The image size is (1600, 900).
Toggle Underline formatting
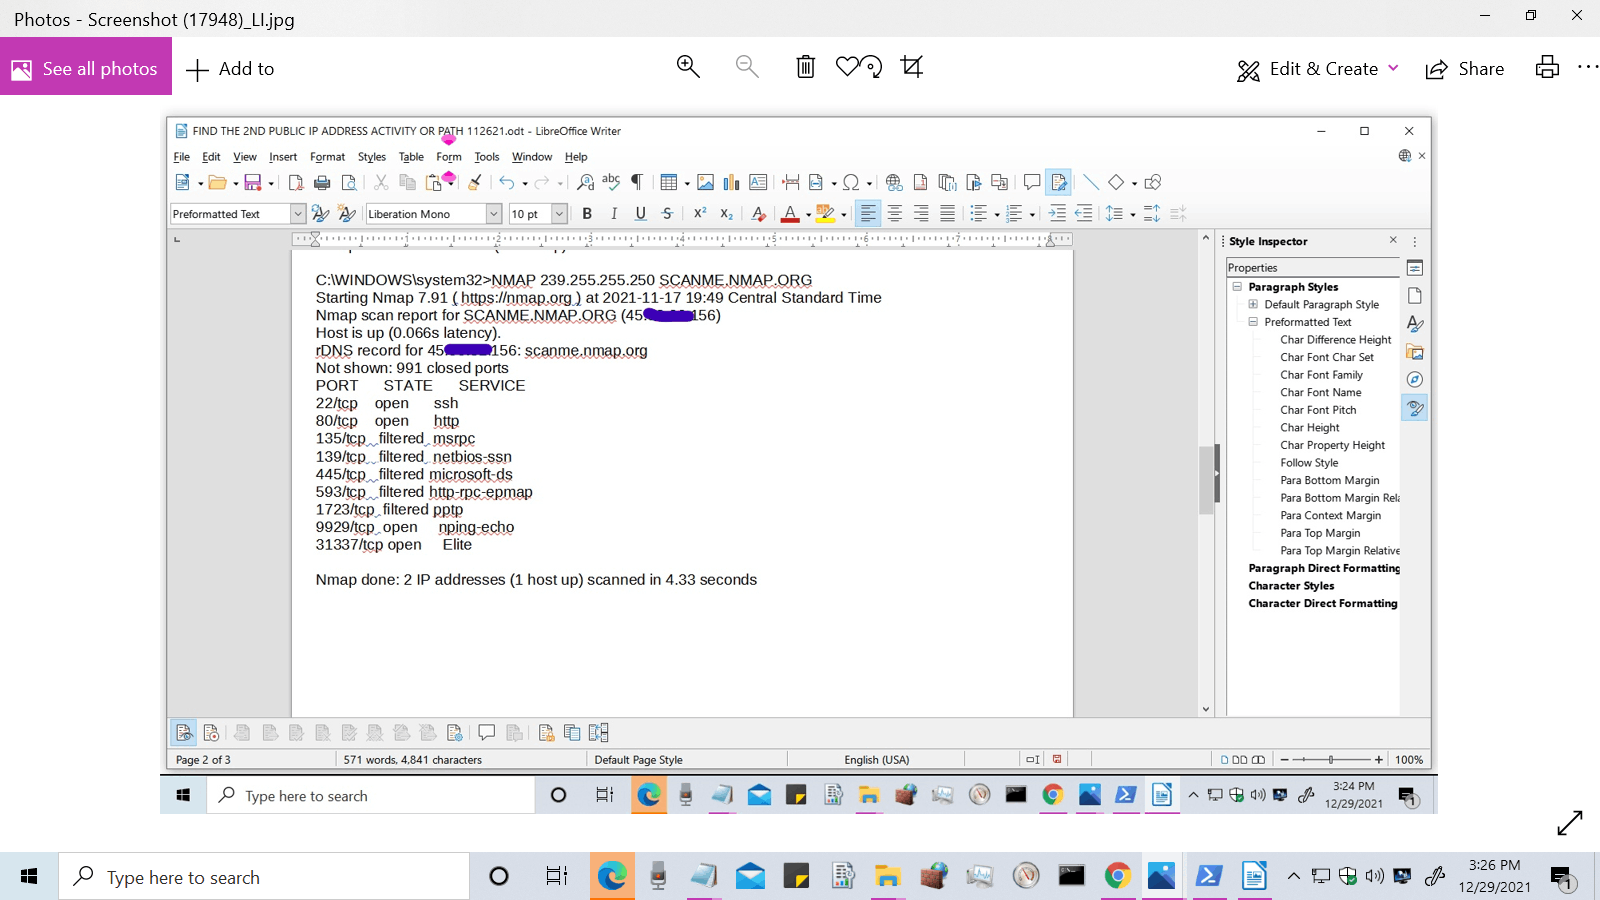click(x=641, y=213)
